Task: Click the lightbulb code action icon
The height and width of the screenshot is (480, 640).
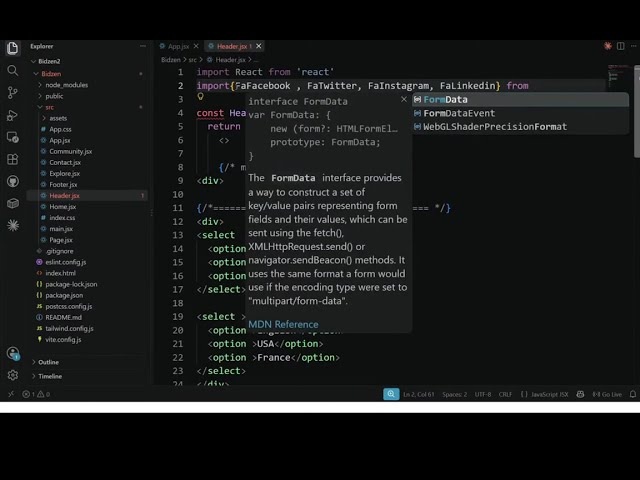Action: coord(200,96)
